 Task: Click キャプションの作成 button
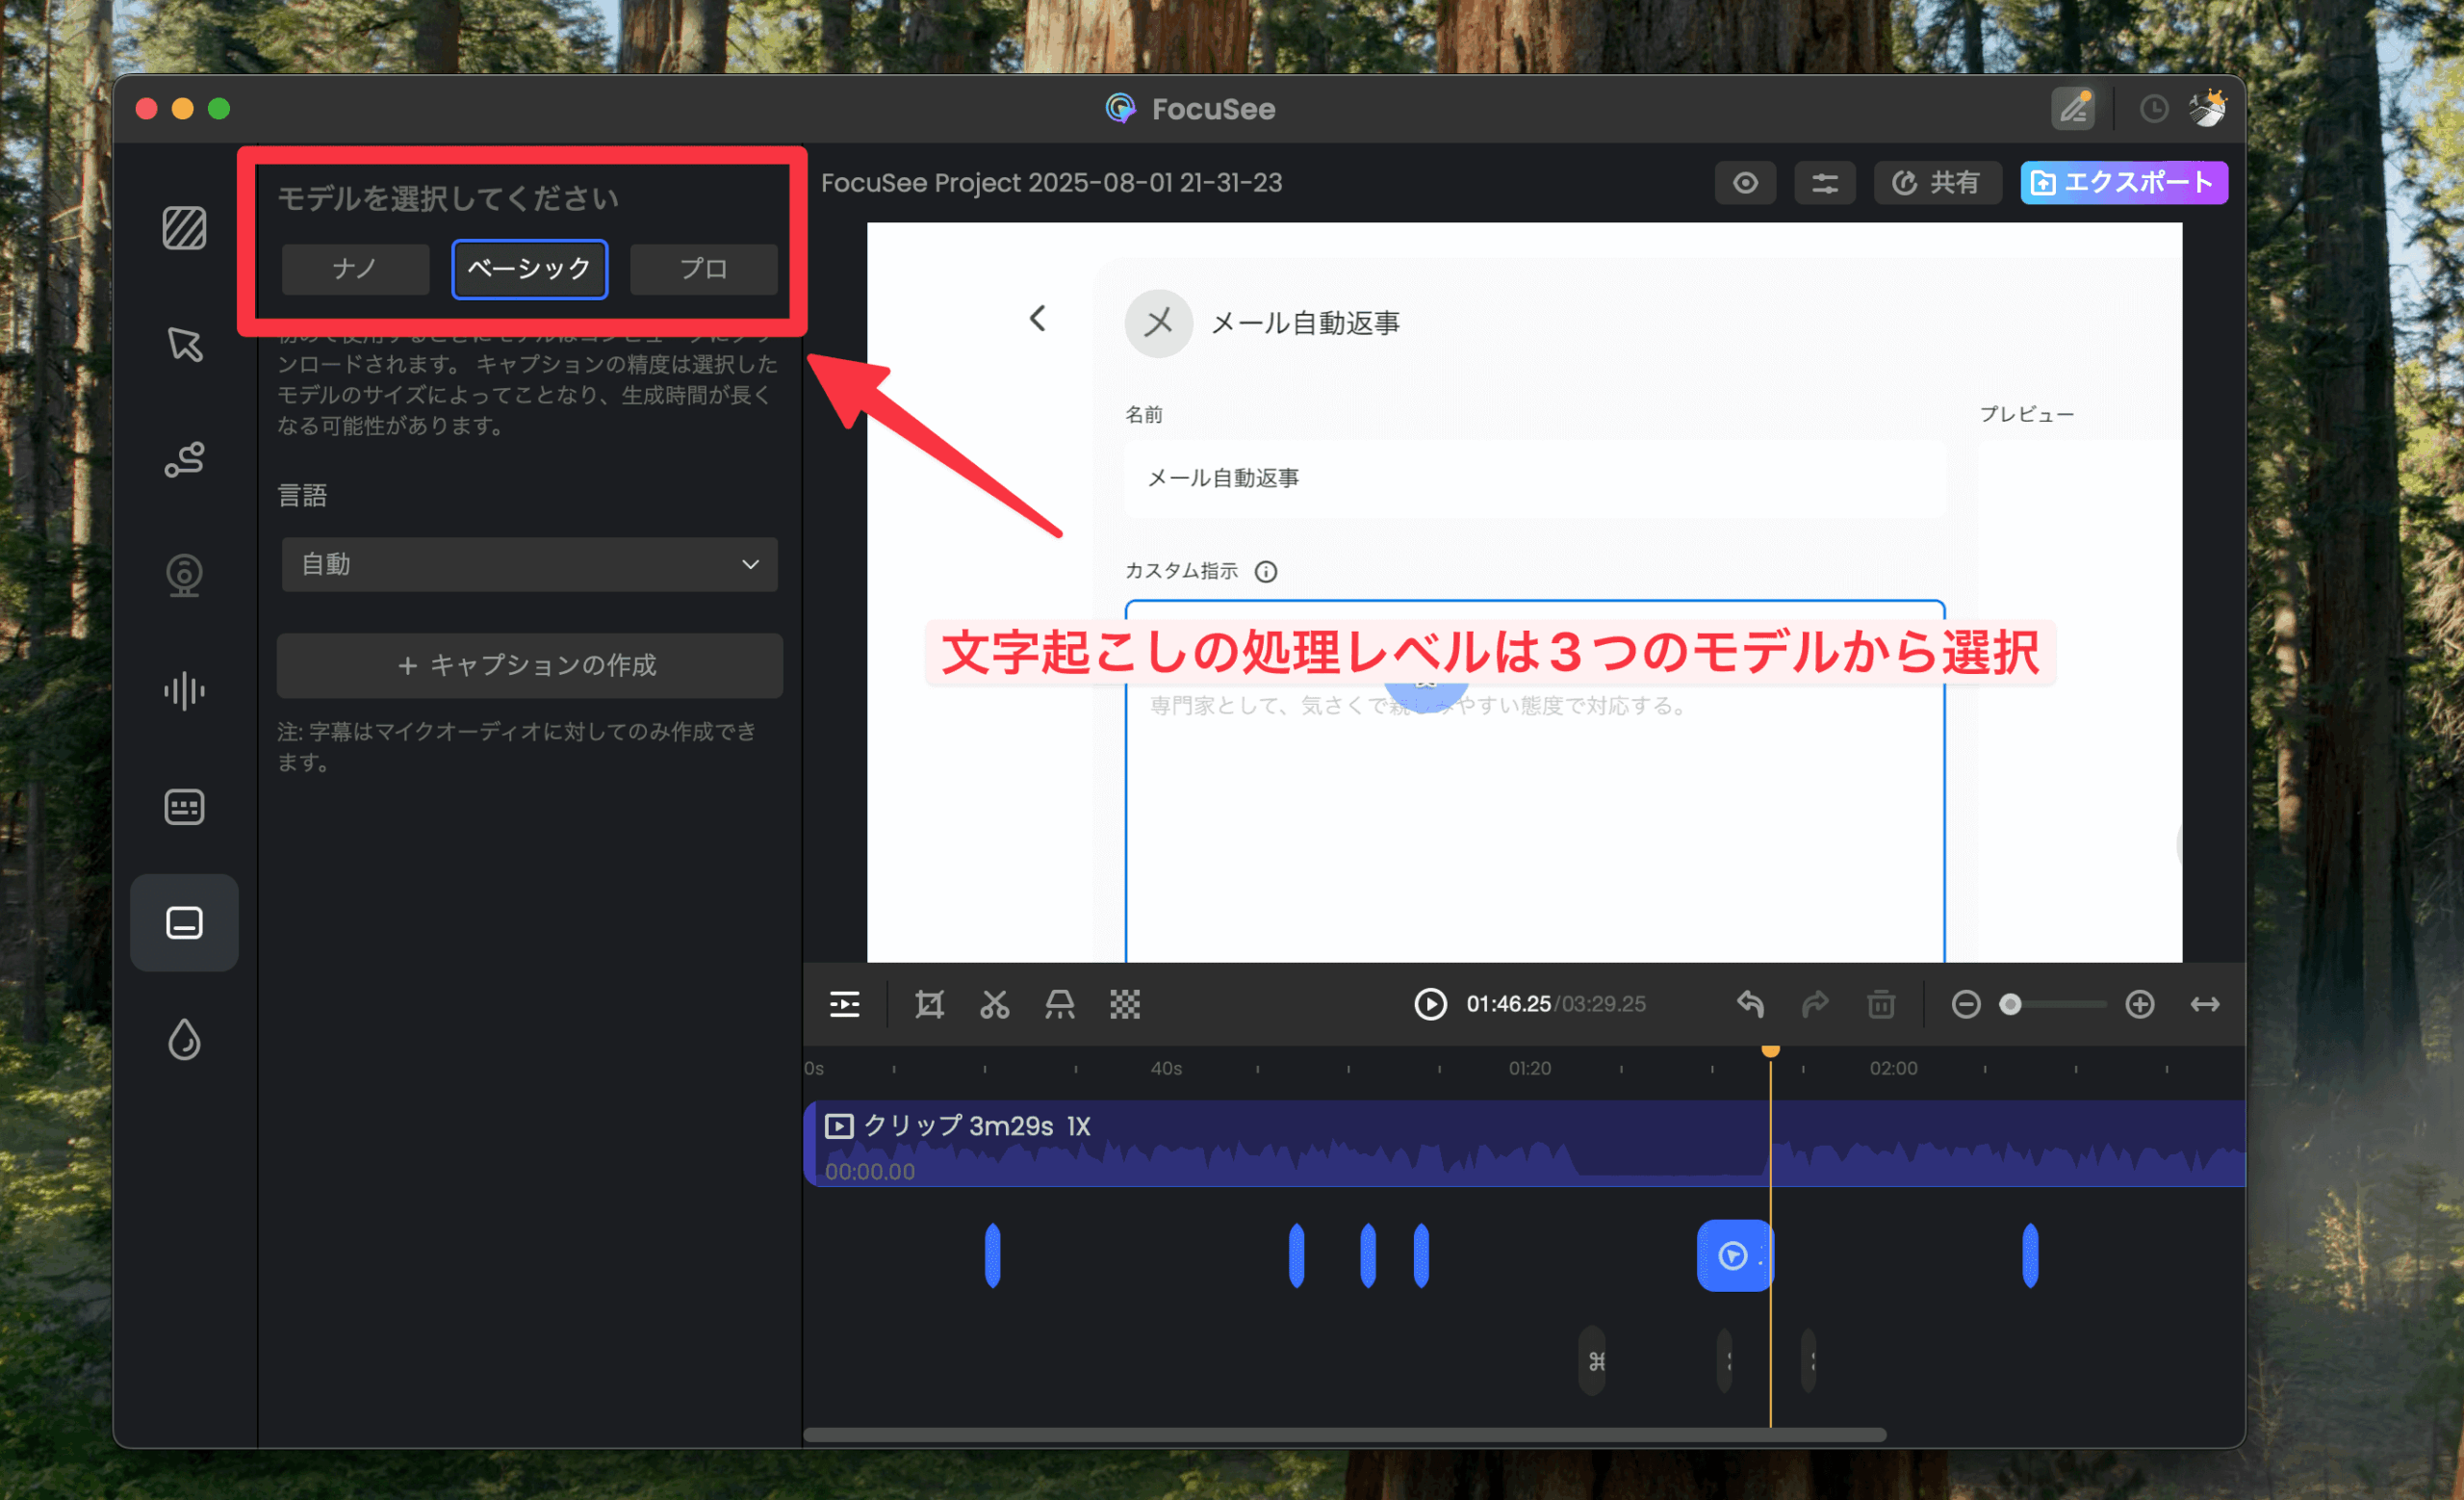pyautogui.click(x=529, y=665)
